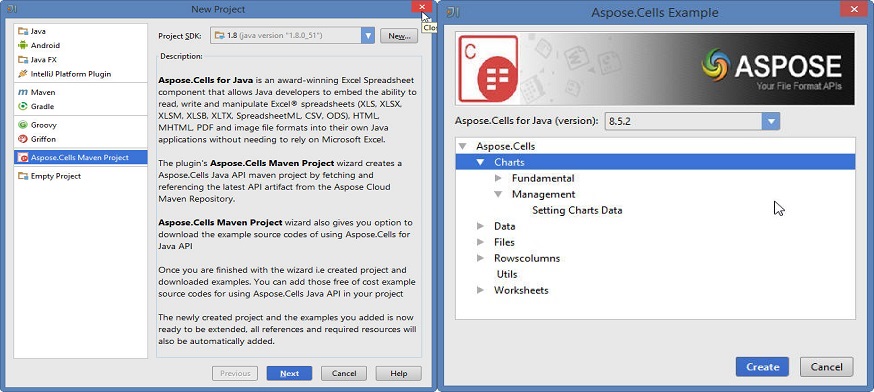Open the Aspose.Cells version dropdown arrow
Image resolution: width=874 pixels, height=392 pixels.
[x=771, y=121]
